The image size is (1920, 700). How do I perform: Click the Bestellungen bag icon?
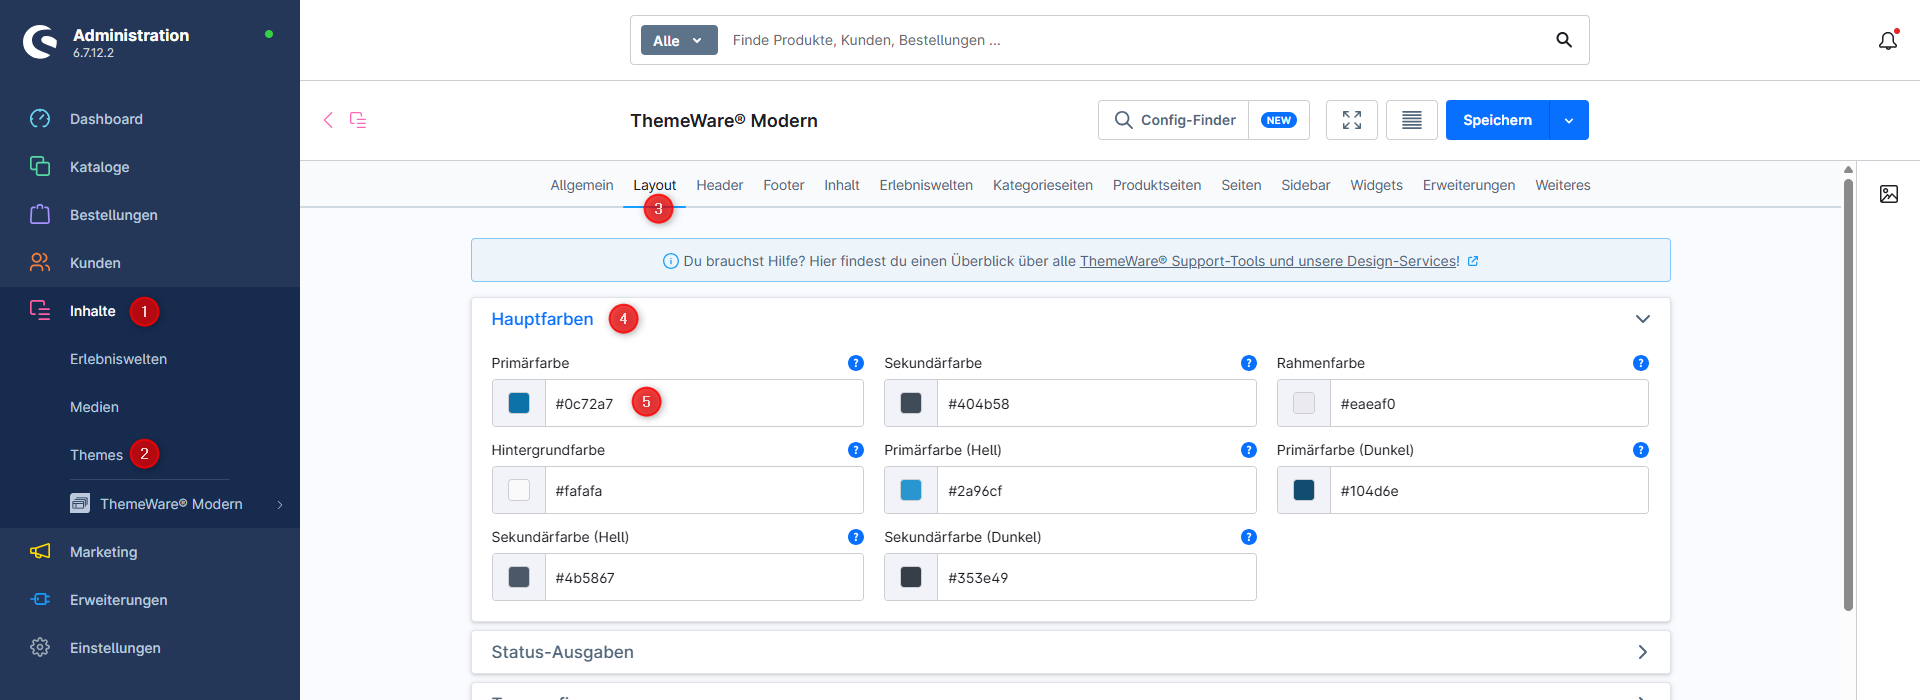pyautogui.click(x=40, y=215)
